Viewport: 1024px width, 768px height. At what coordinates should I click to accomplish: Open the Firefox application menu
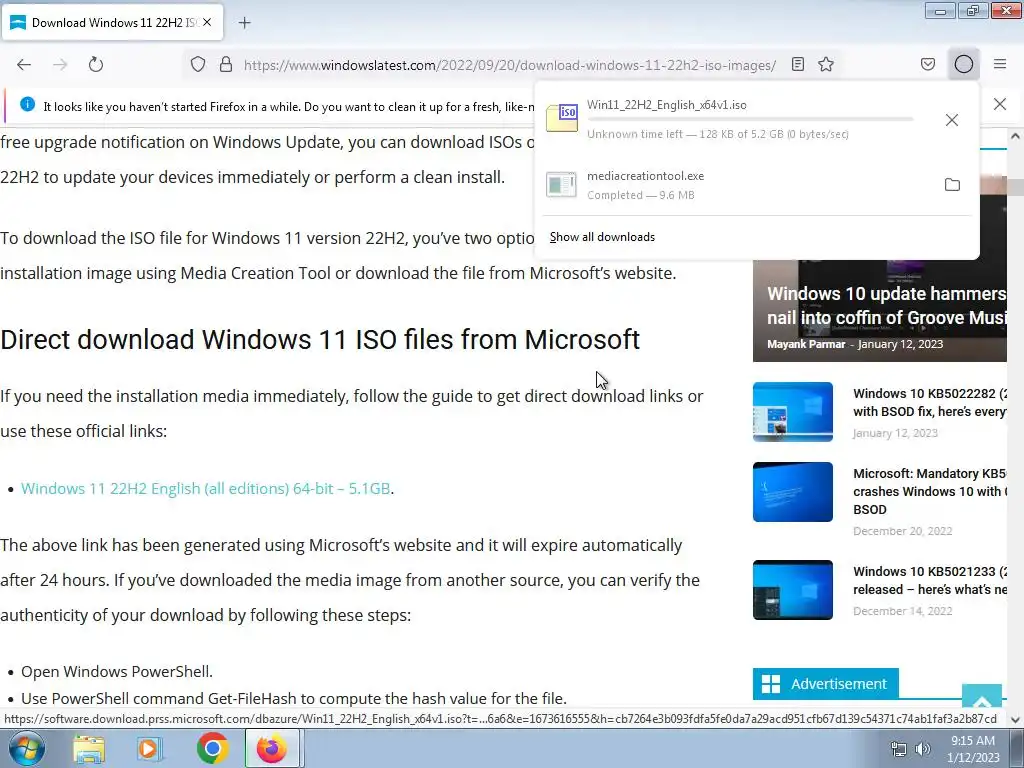pyautogui.click(x=1000, y=65)
